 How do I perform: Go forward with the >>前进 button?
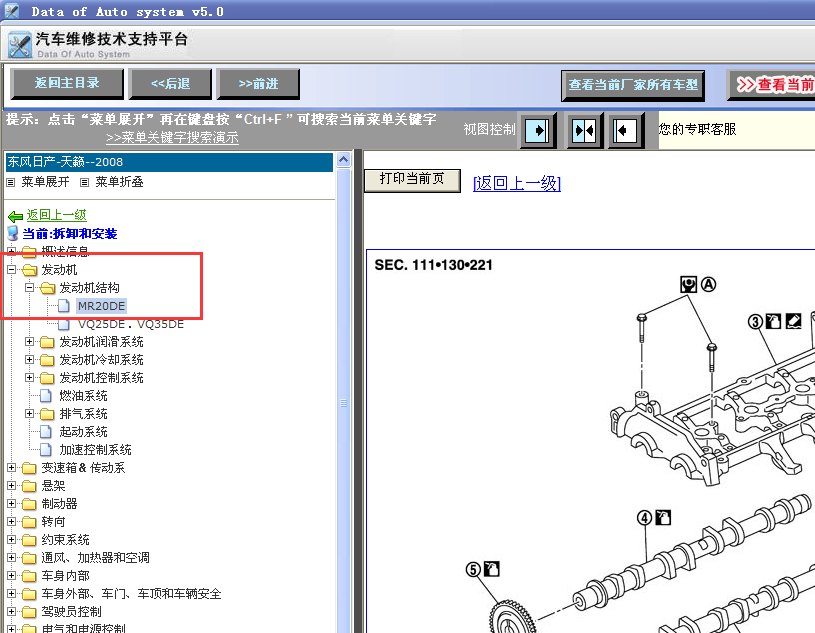258,84
